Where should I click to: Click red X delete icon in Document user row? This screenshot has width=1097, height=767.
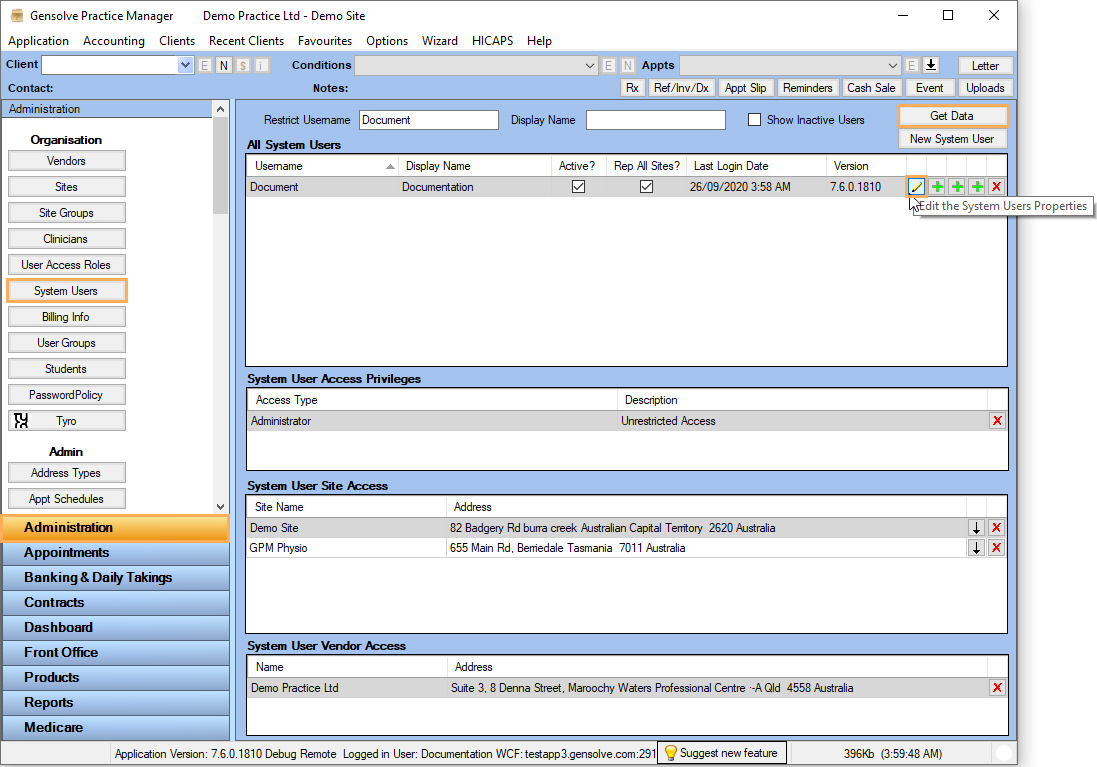click(x=996, y=187)
